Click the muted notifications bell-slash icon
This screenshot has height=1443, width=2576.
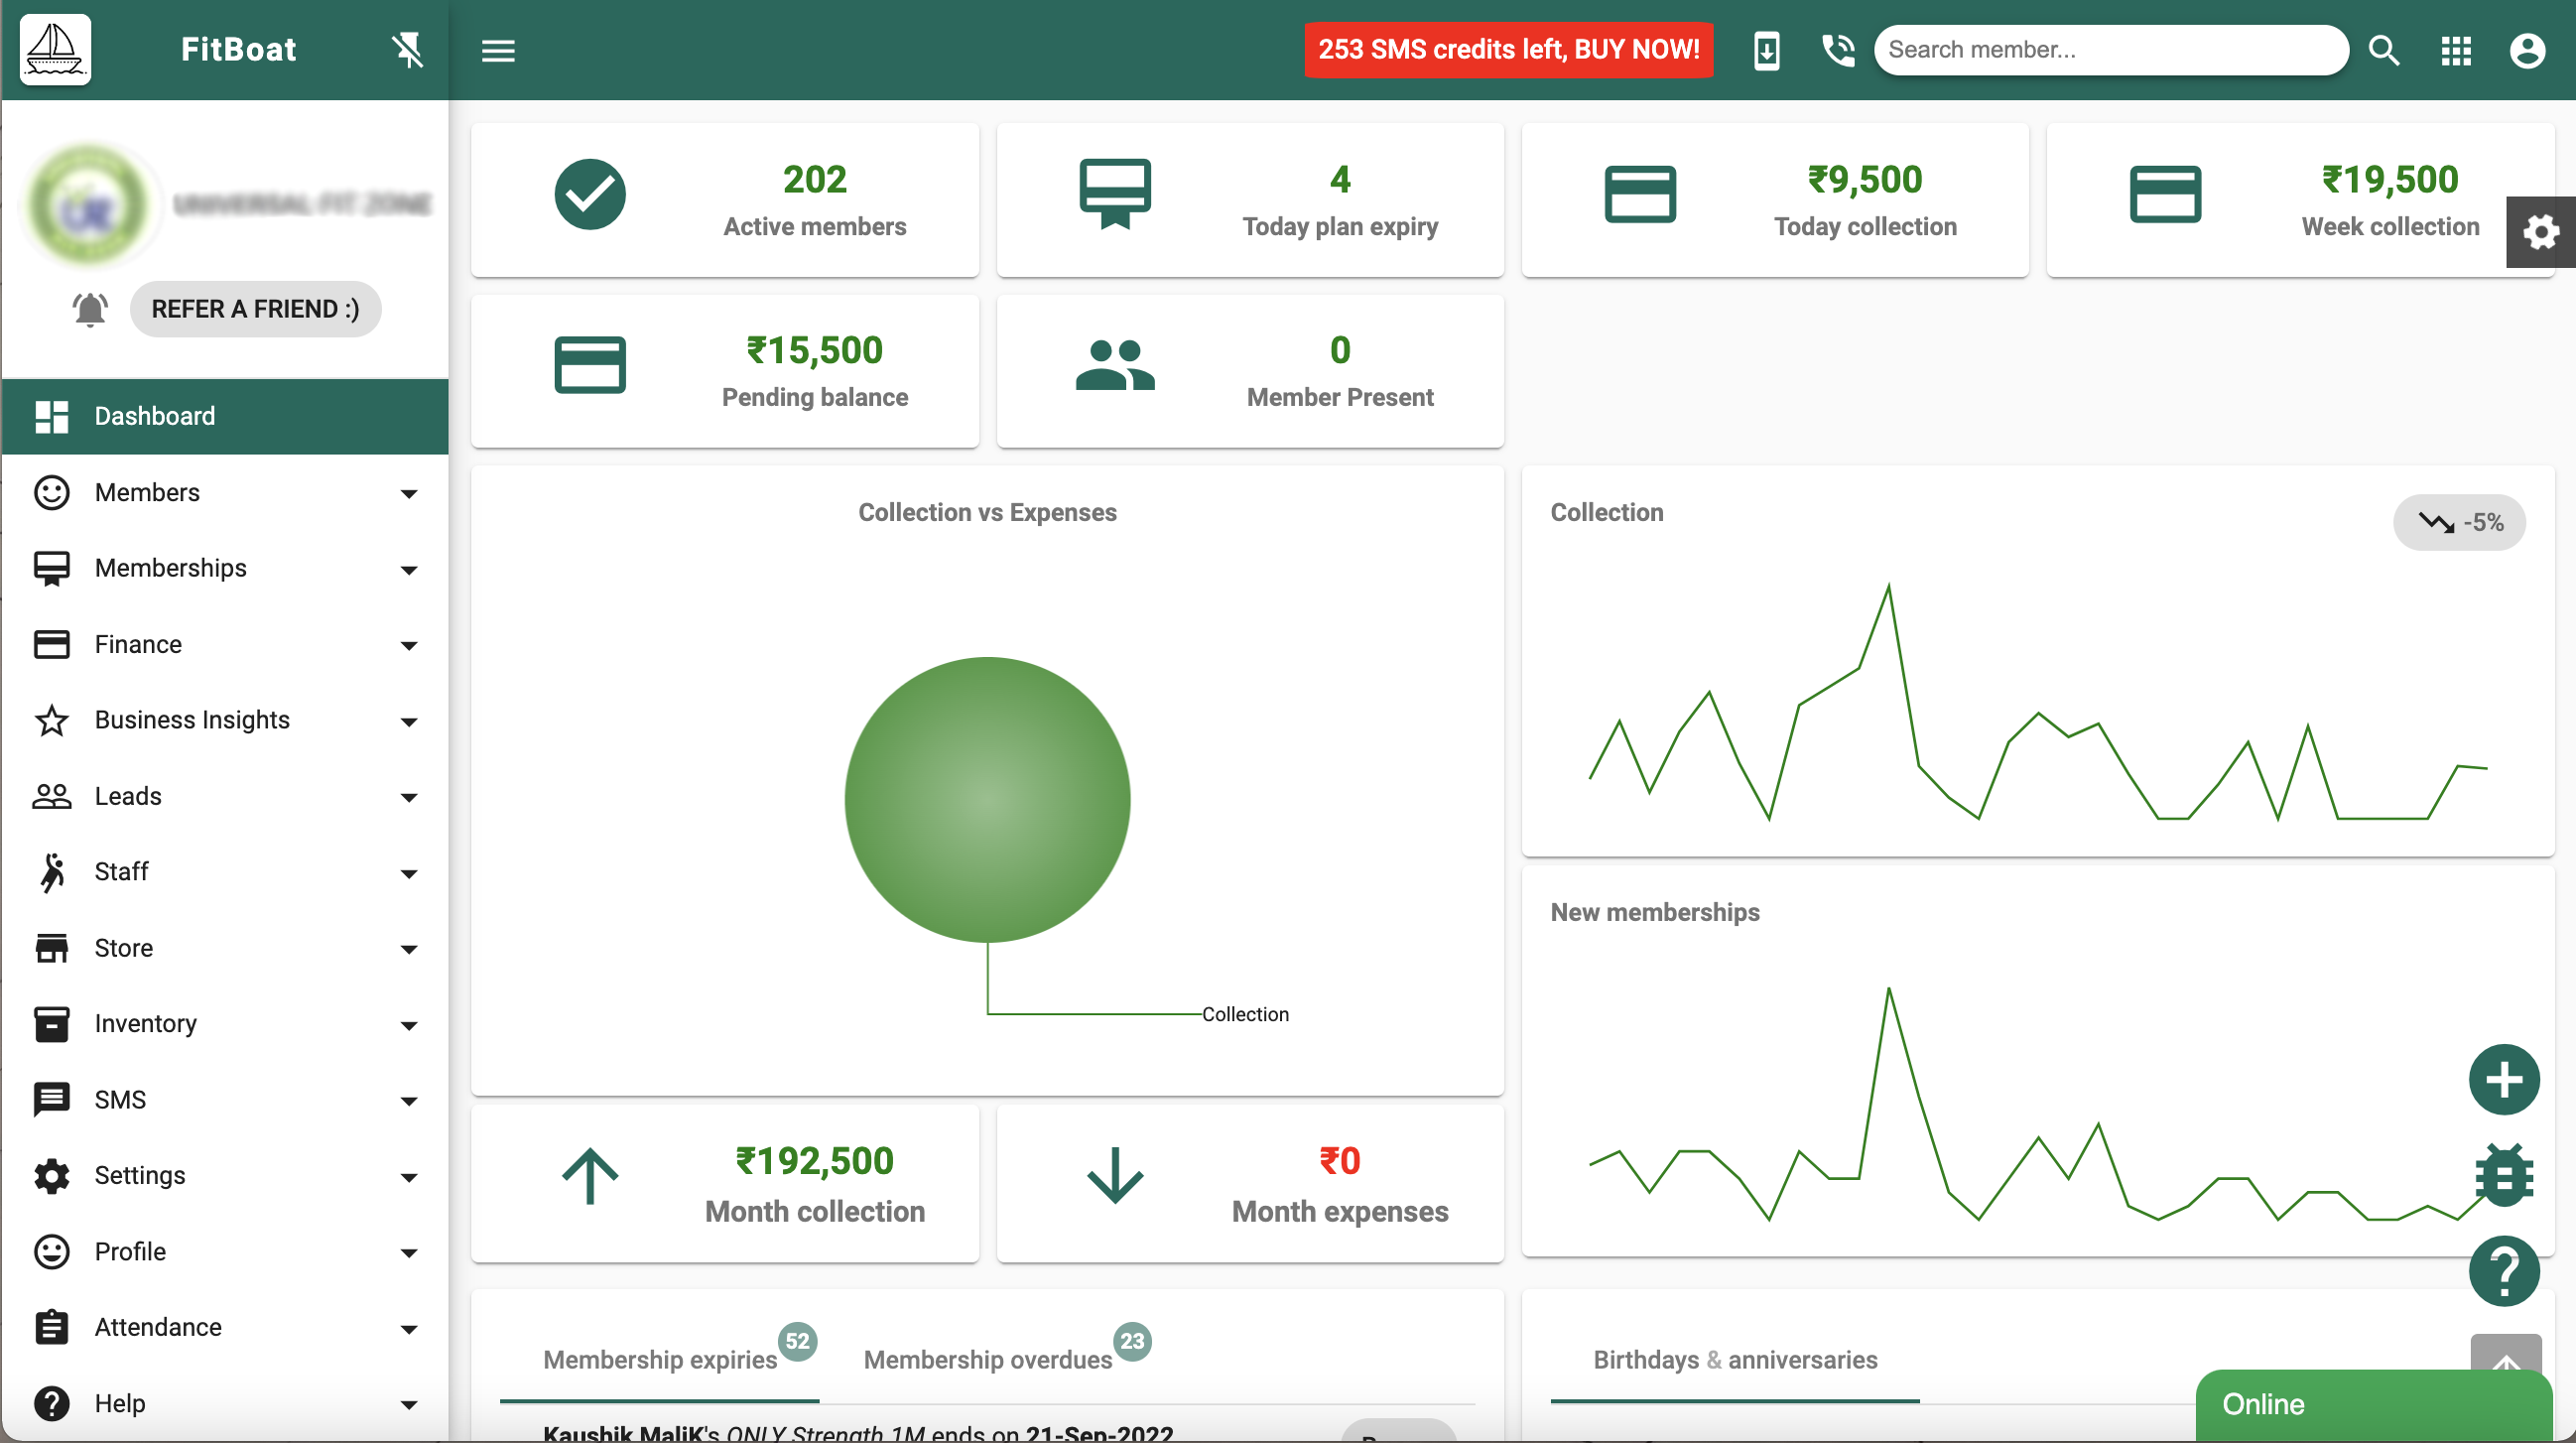point(408,50)
